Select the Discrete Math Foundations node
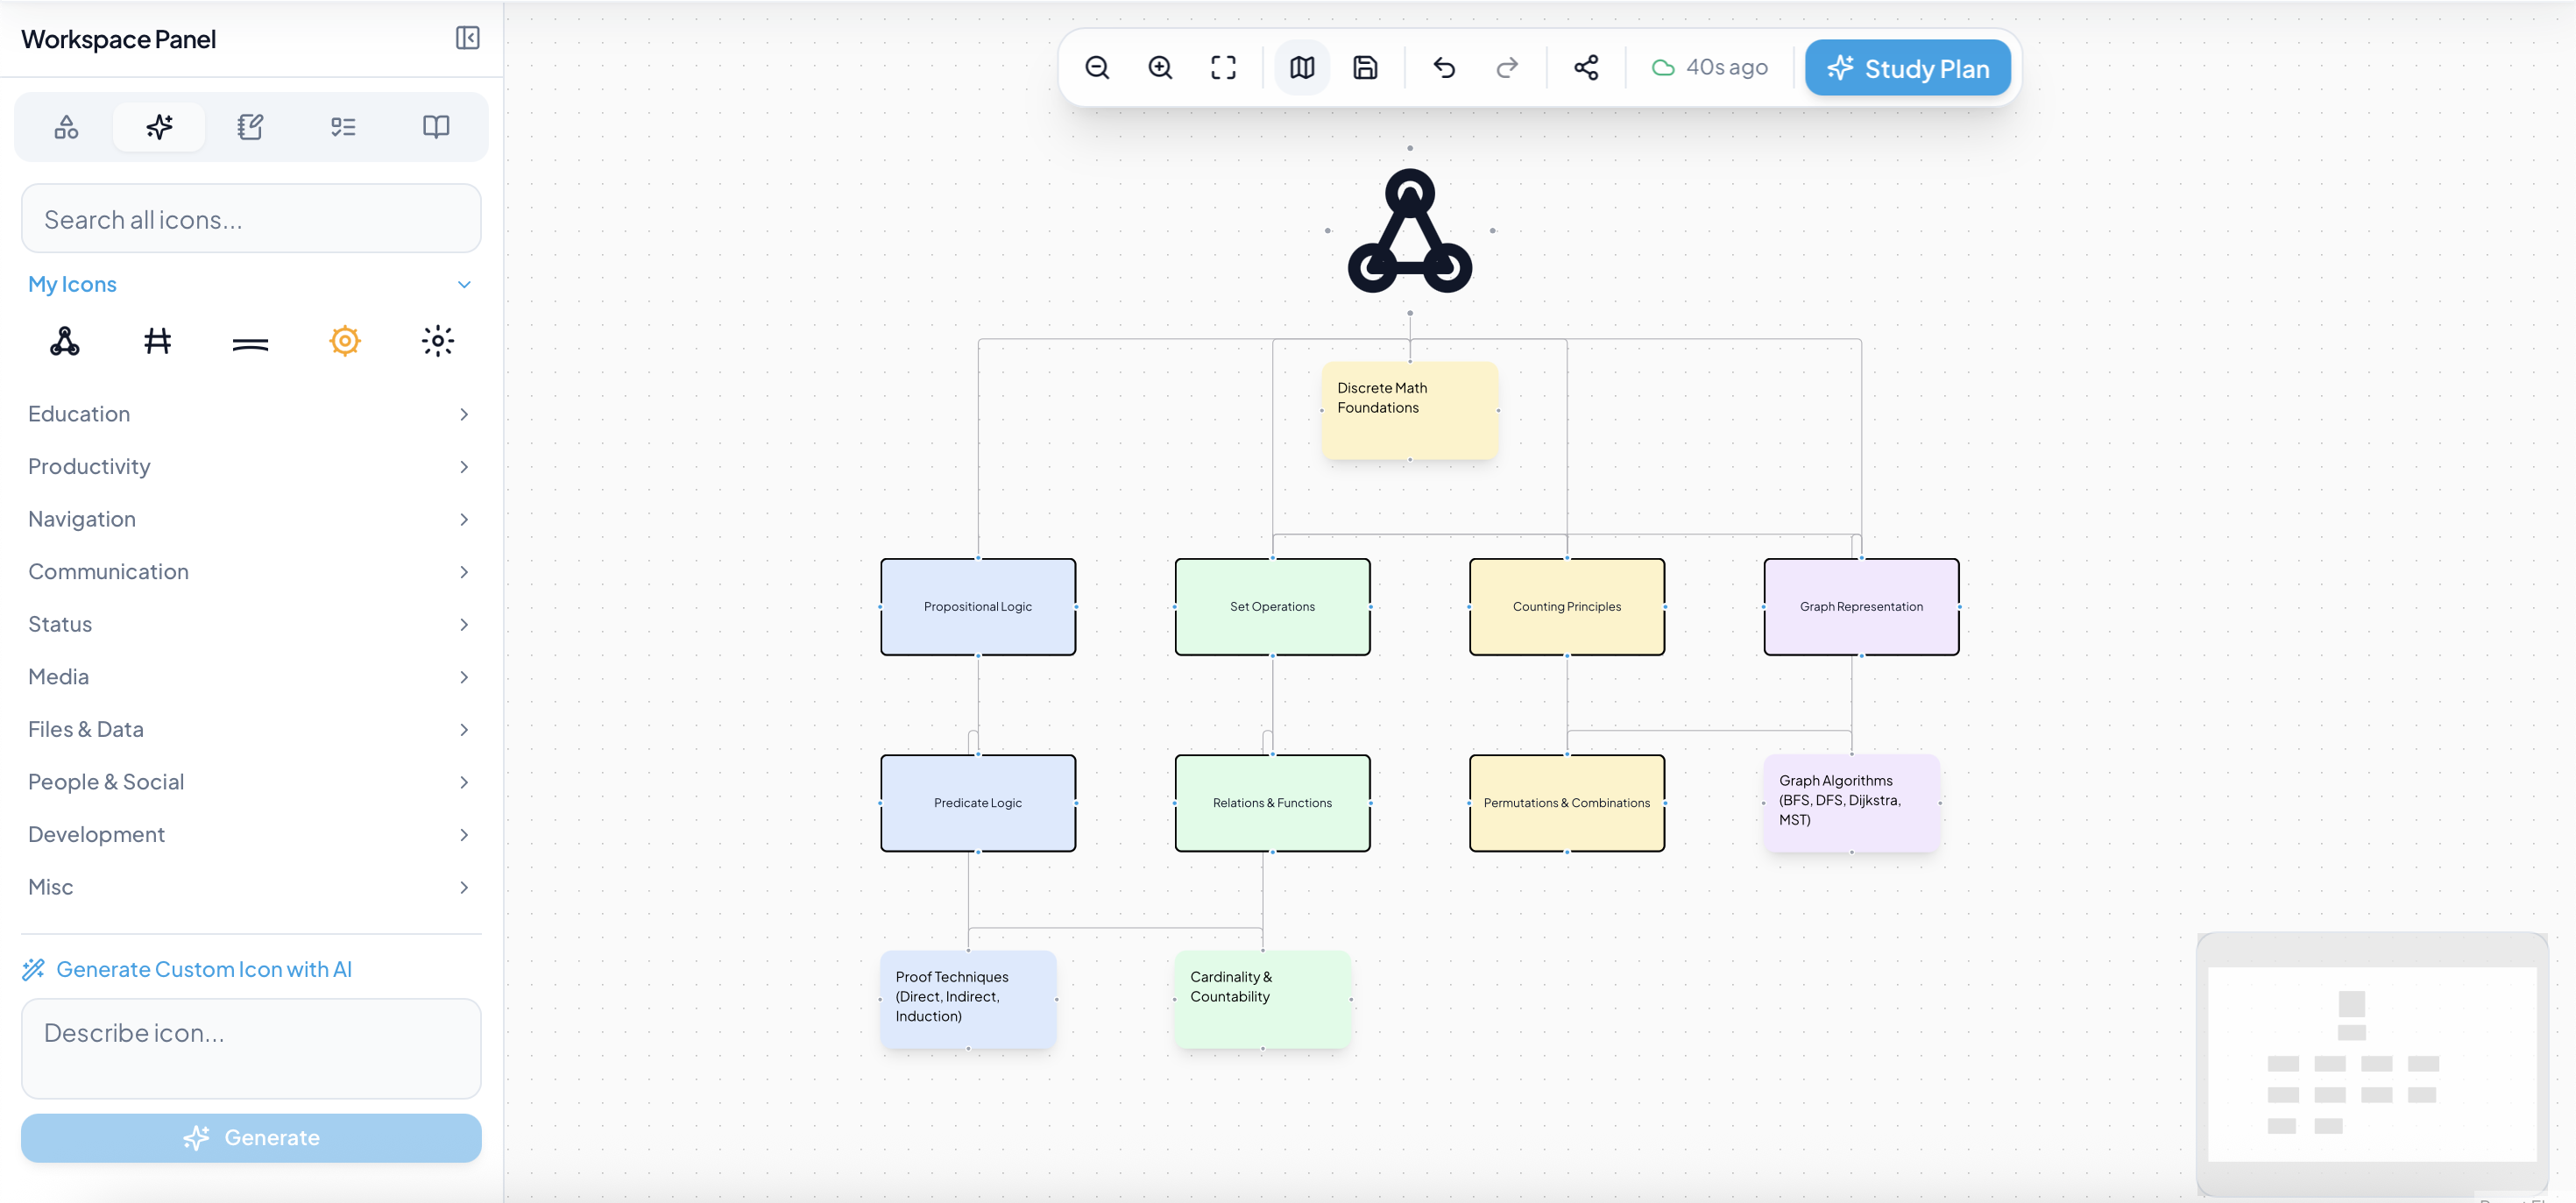 1409,408
